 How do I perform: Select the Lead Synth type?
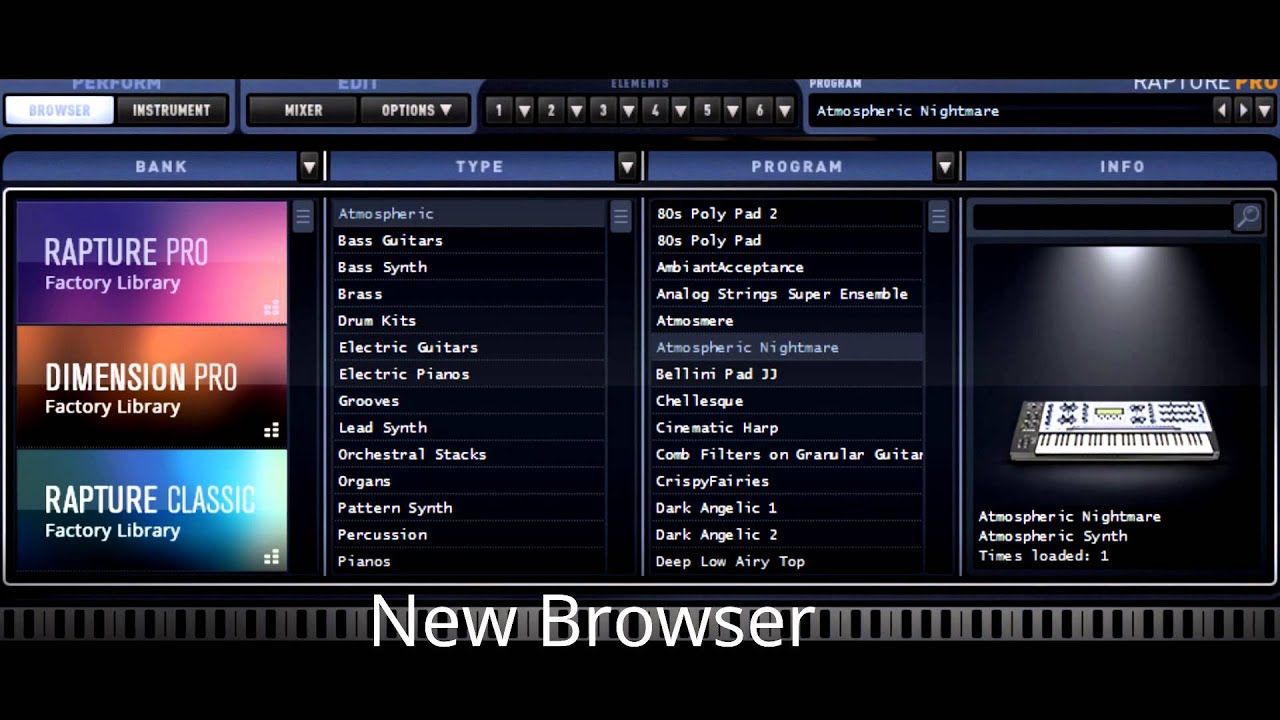469,427
